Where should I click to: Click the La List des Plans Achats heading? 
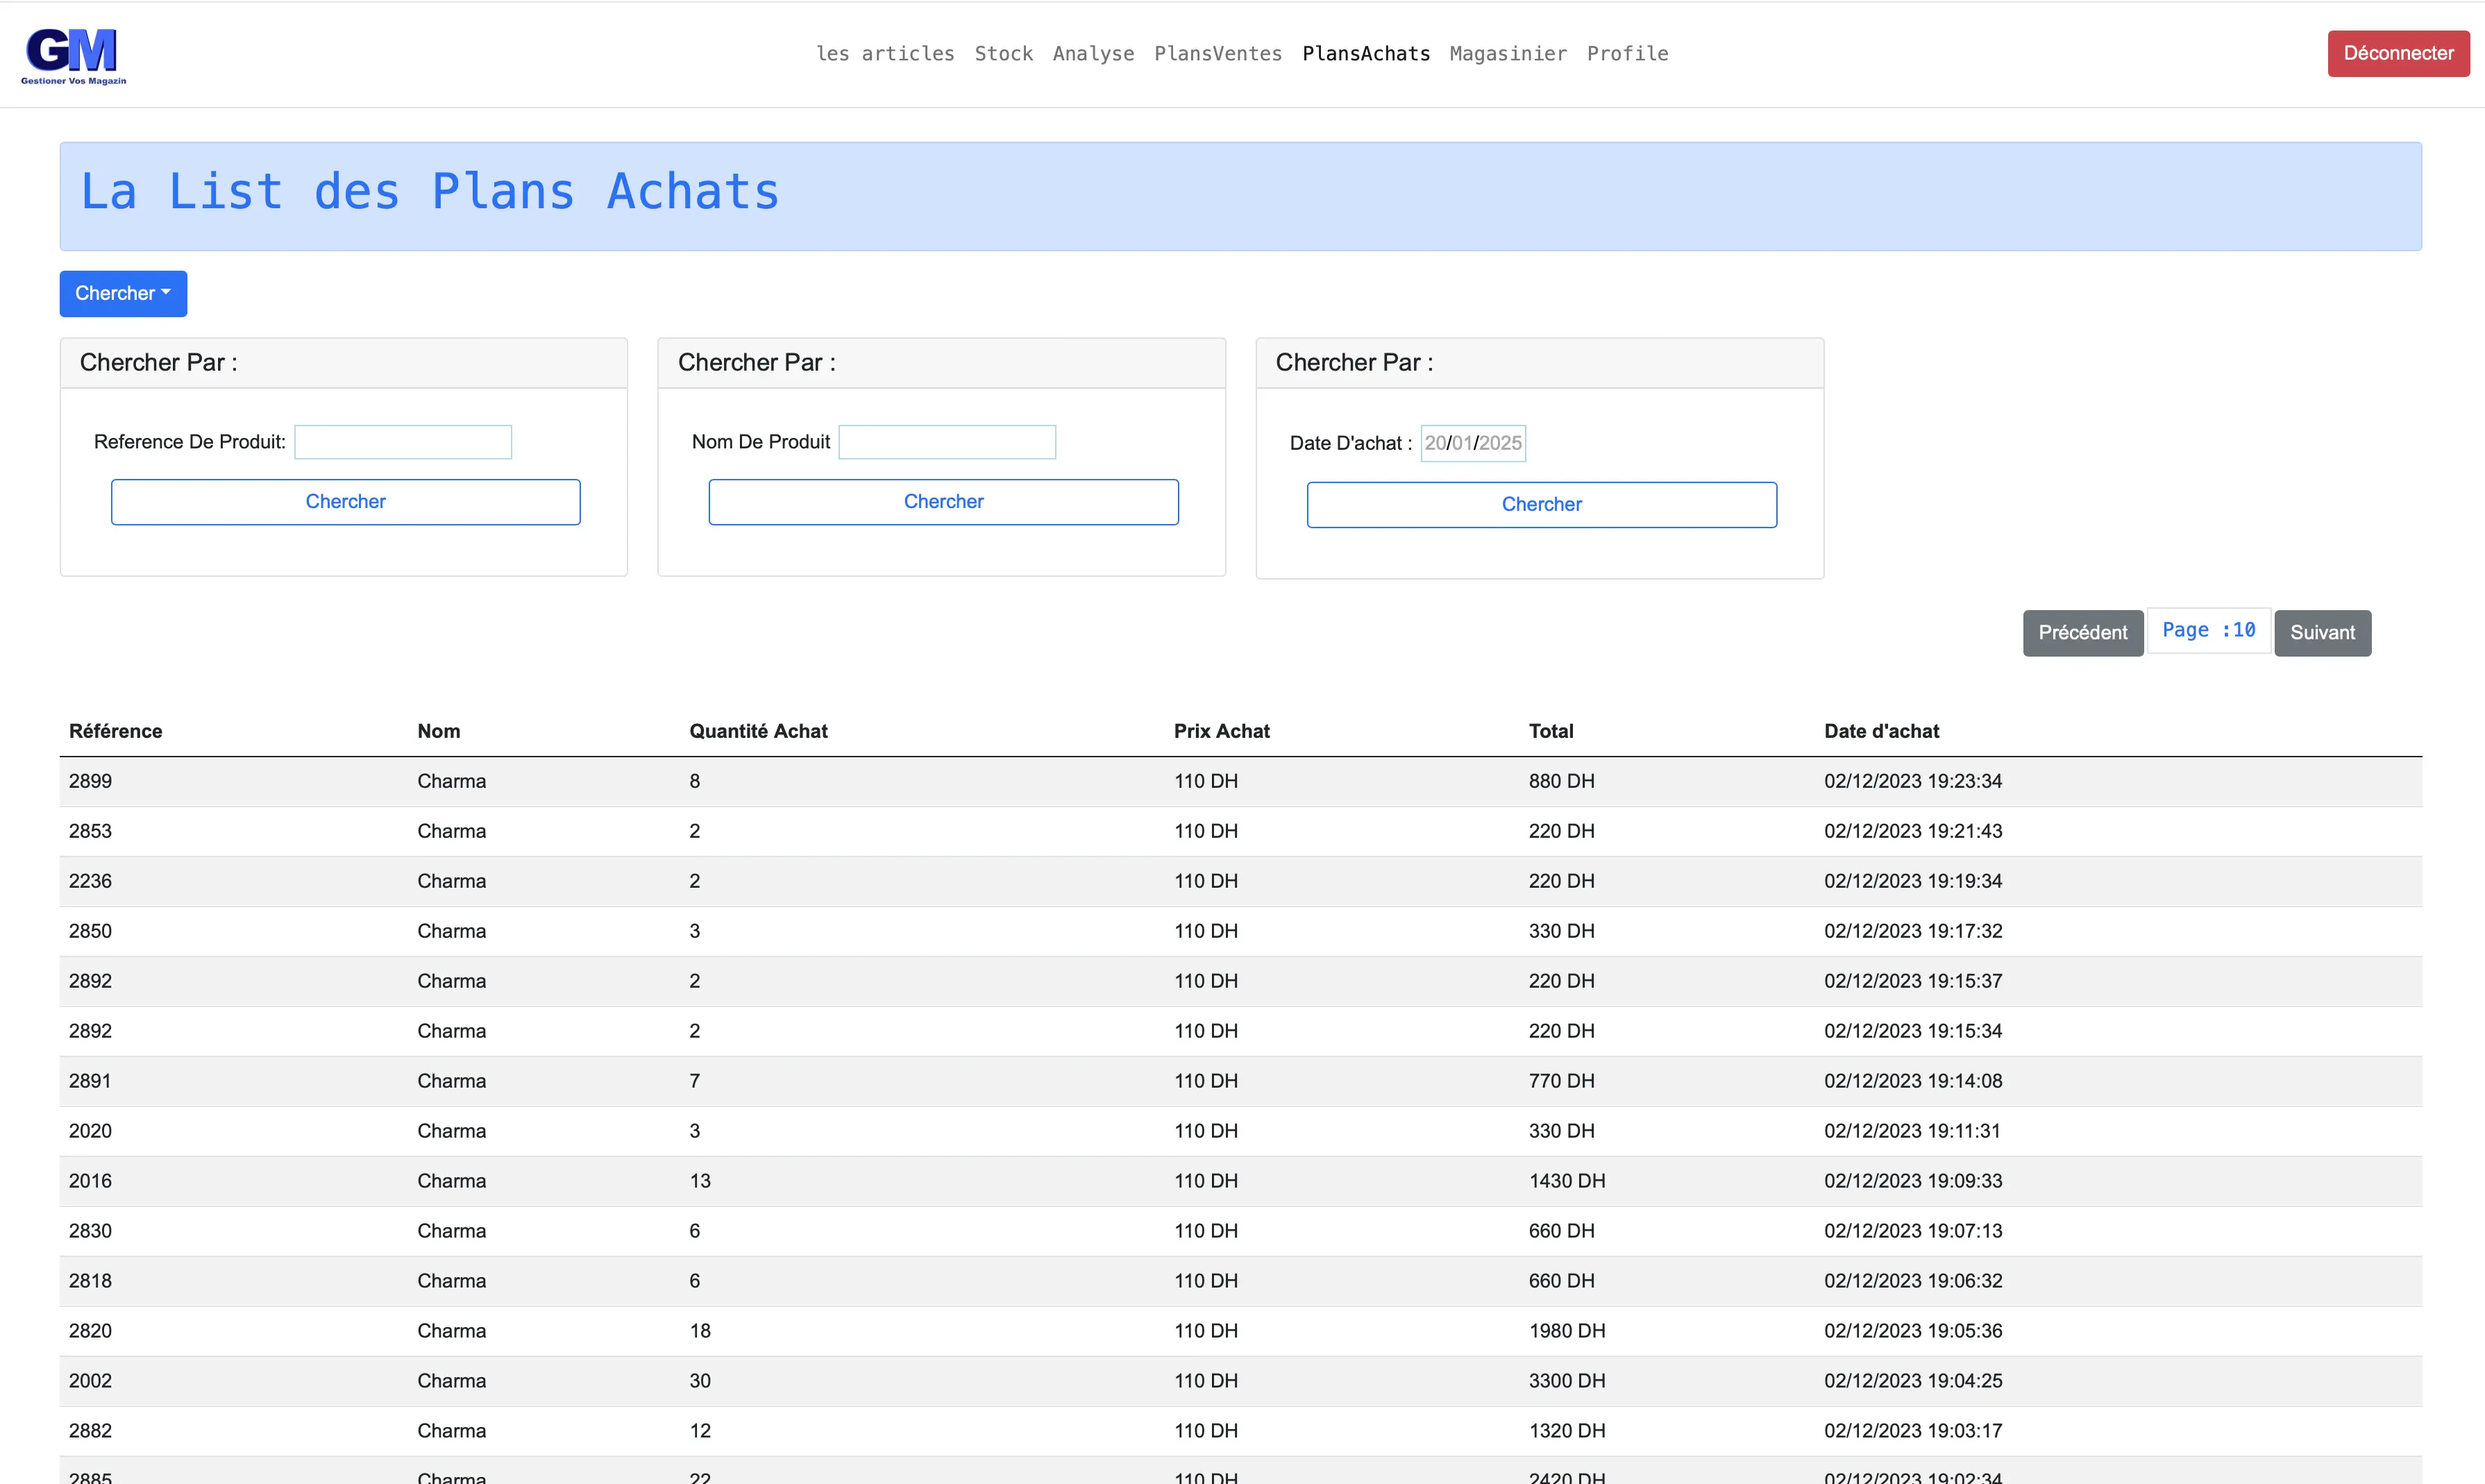(x=429, y=192)
